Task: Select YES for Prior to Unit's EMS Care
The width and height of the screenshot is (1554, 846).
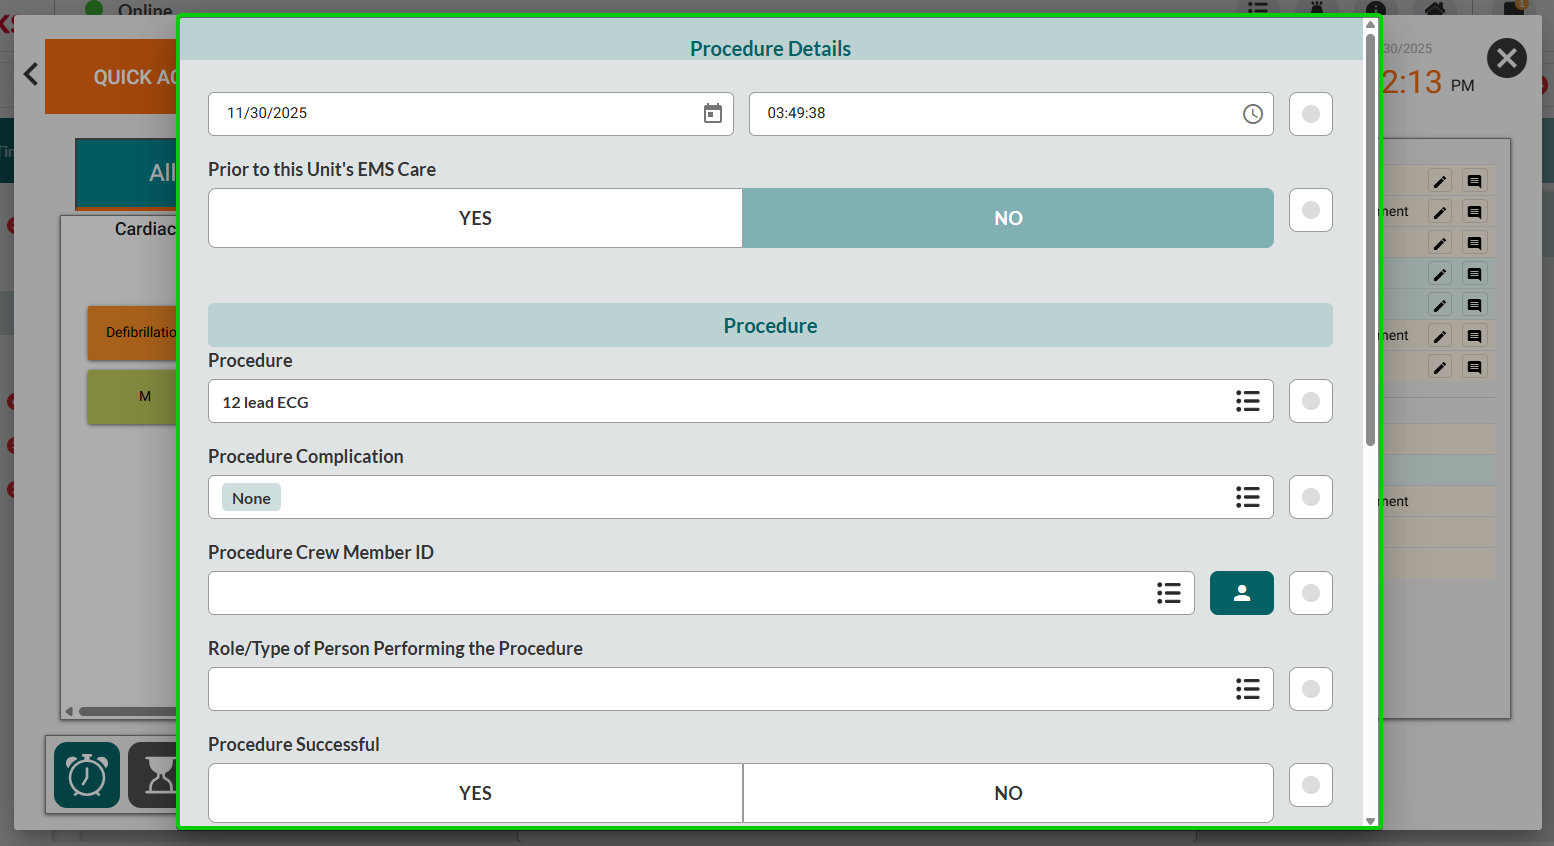Action: [x=475, y=218]
